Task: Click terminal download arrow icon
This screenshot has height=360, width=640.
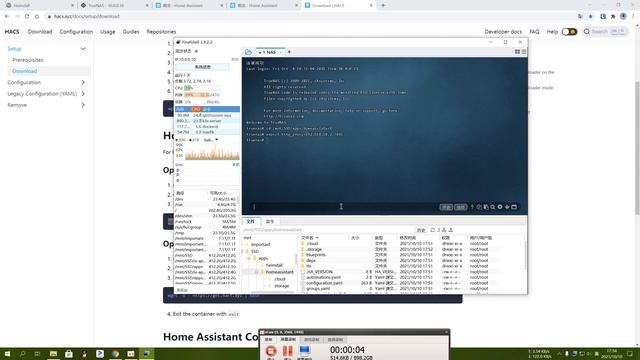Action: click(x=507, y=207)
